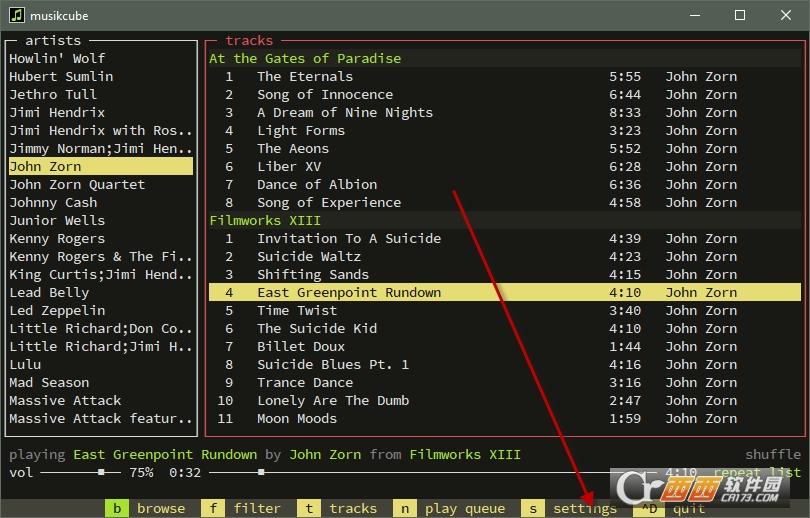
Task: Play track The Aeons
Action: click(505, 148)
